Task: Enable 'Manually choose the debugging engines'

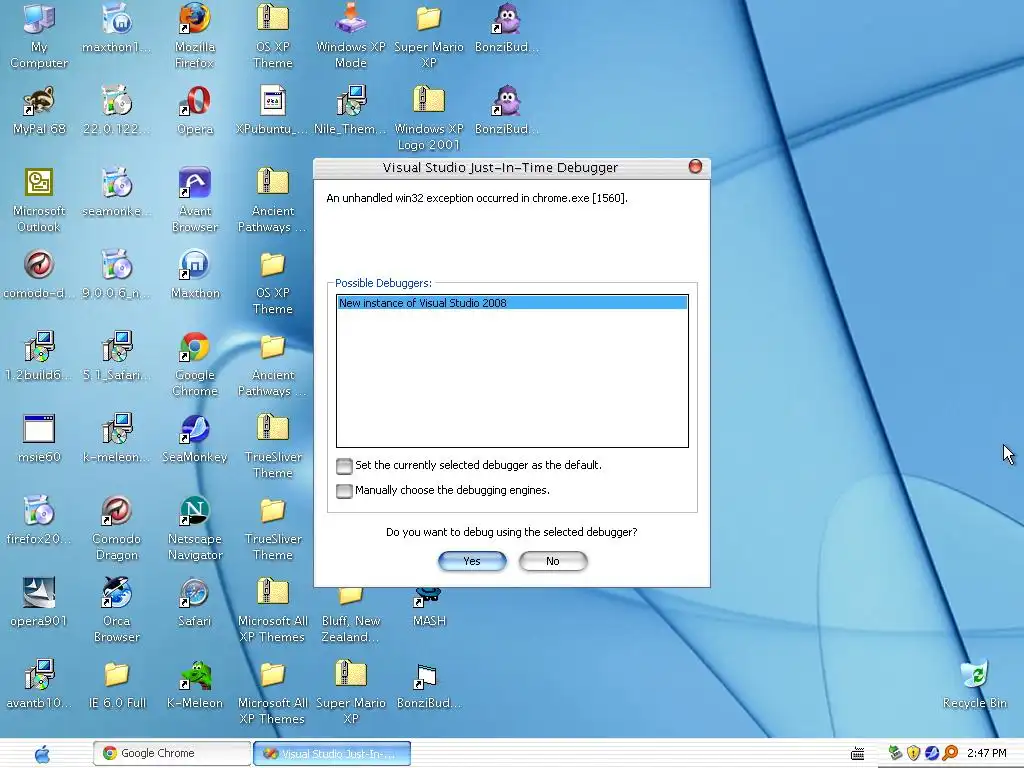Action: click(x=344, y=490)
